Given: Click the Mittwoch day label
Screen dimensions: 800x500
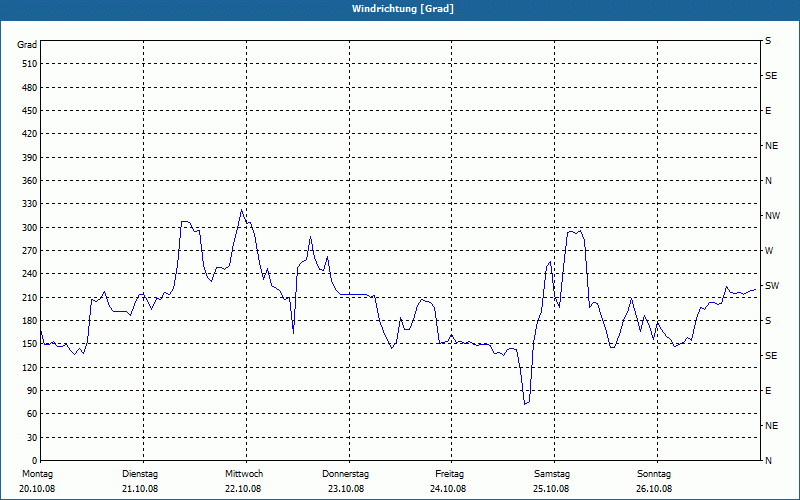Looking at the screenshot, I should pos(244,474).
